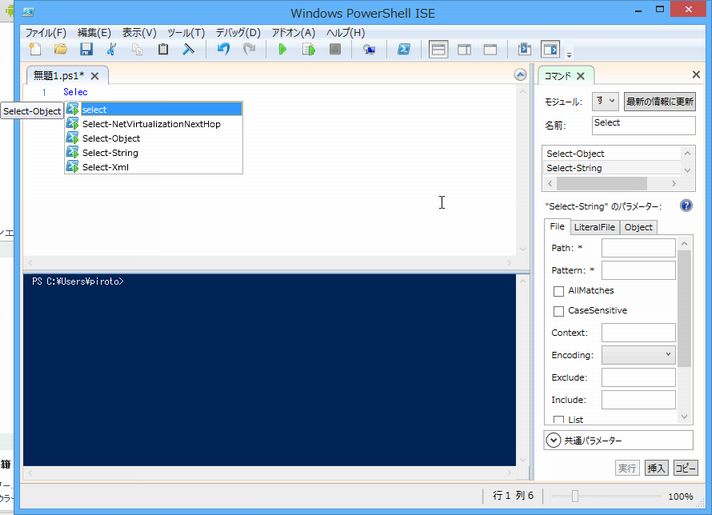Click the 挿入 insert button

(x=656, y=468)
